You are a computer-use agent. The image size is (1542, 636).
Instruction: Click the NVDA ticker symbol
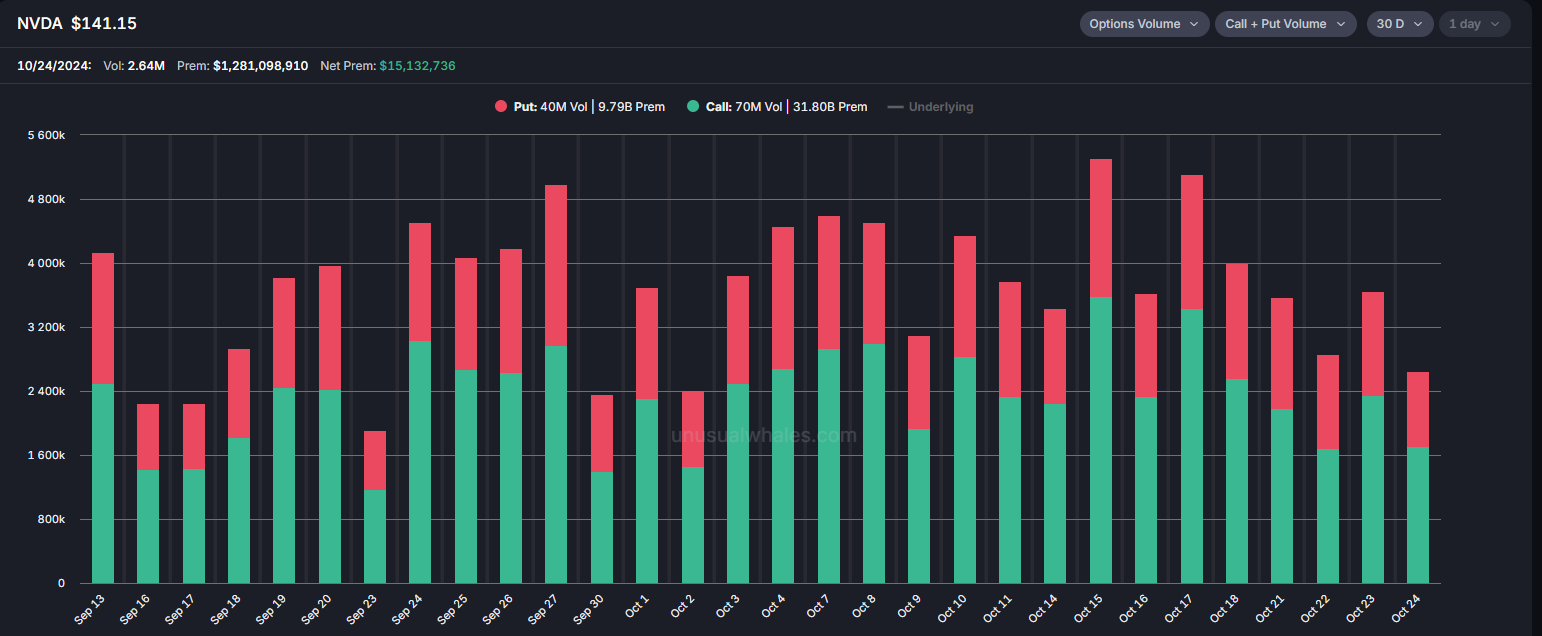pos(40,23)
